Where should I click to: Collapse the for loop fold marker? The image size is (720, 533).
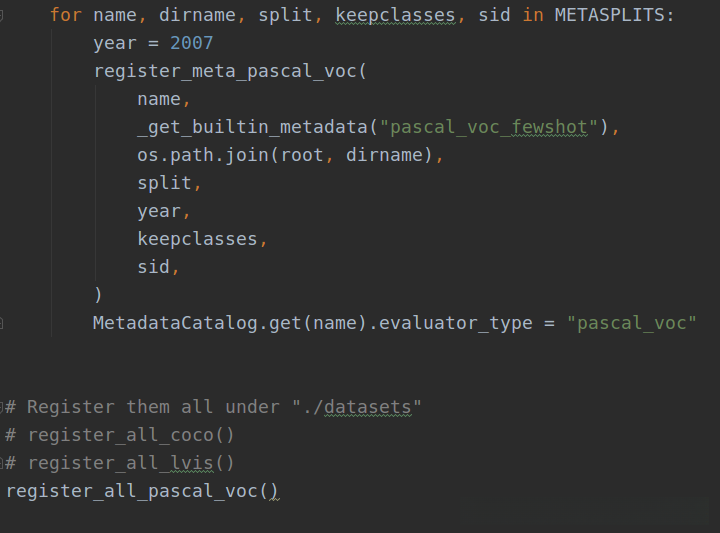coord(3,16)
